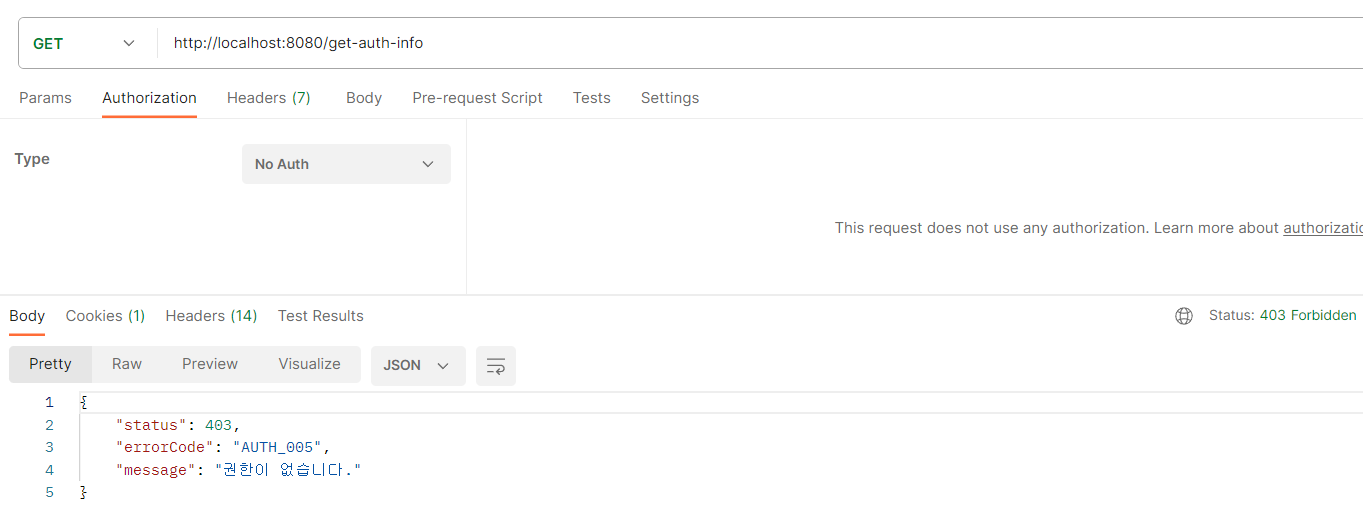The image size is (1363, 520).
Task: Open the Pre-request Script tab
Action: pyautogui.click(x=477, y=98)
